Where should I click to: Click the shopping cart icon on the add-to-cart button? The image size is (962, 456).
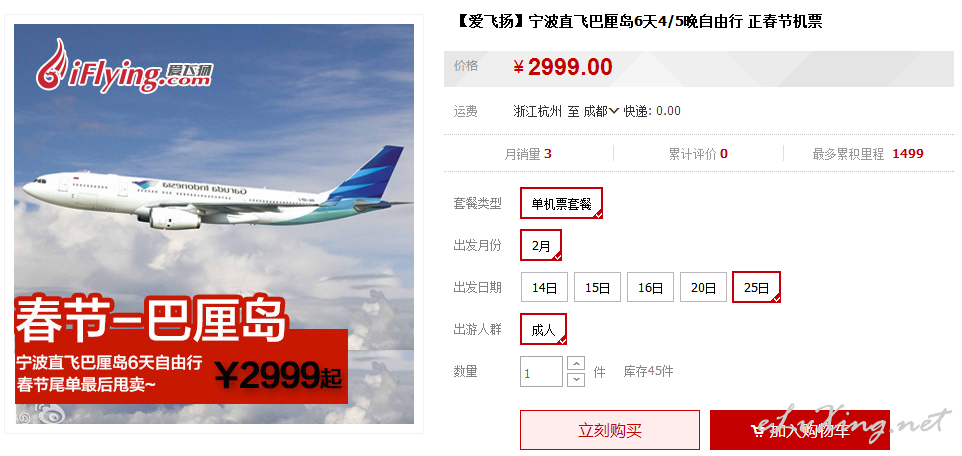(758, 431)
